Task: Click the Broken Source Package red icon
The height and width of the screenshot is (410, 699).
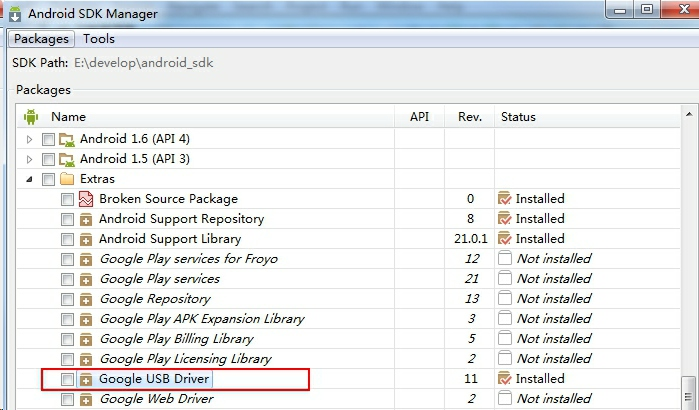Action: [x=86, y=199]
